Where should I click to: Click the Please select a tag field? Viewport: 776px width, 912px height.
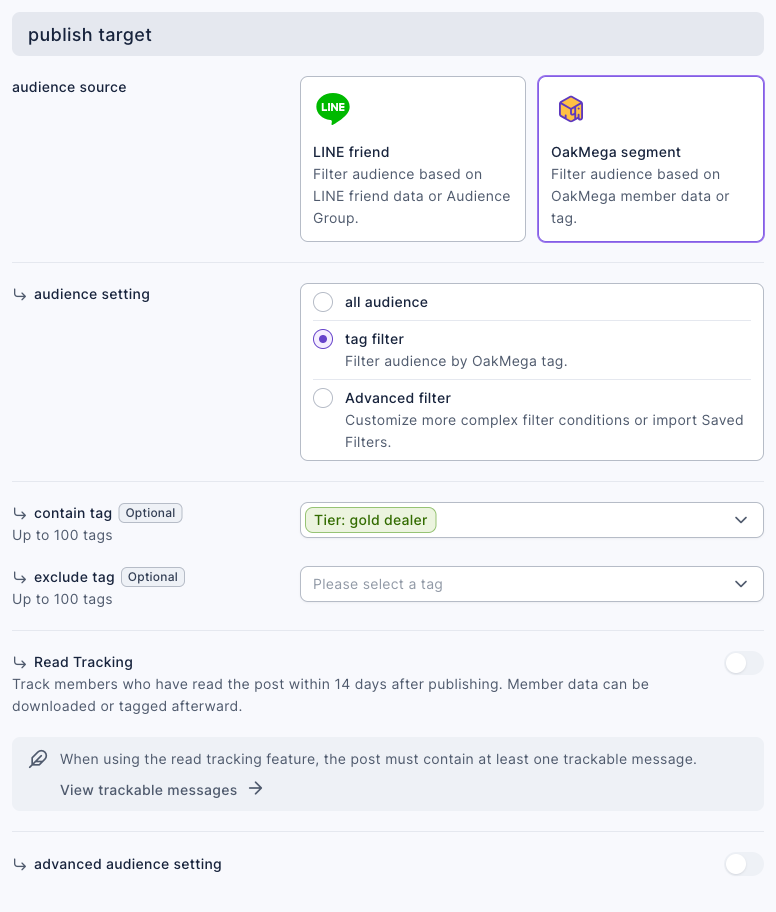coord(532,584)
